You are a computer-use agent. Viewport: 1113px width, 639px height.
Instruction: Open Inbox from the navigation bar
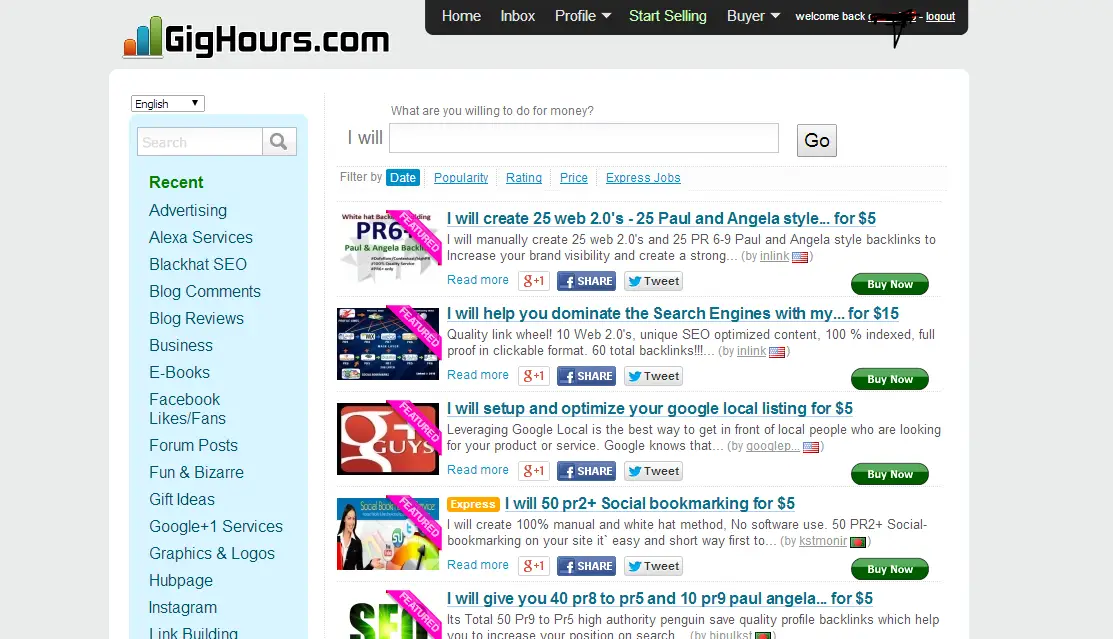(517, 16)
